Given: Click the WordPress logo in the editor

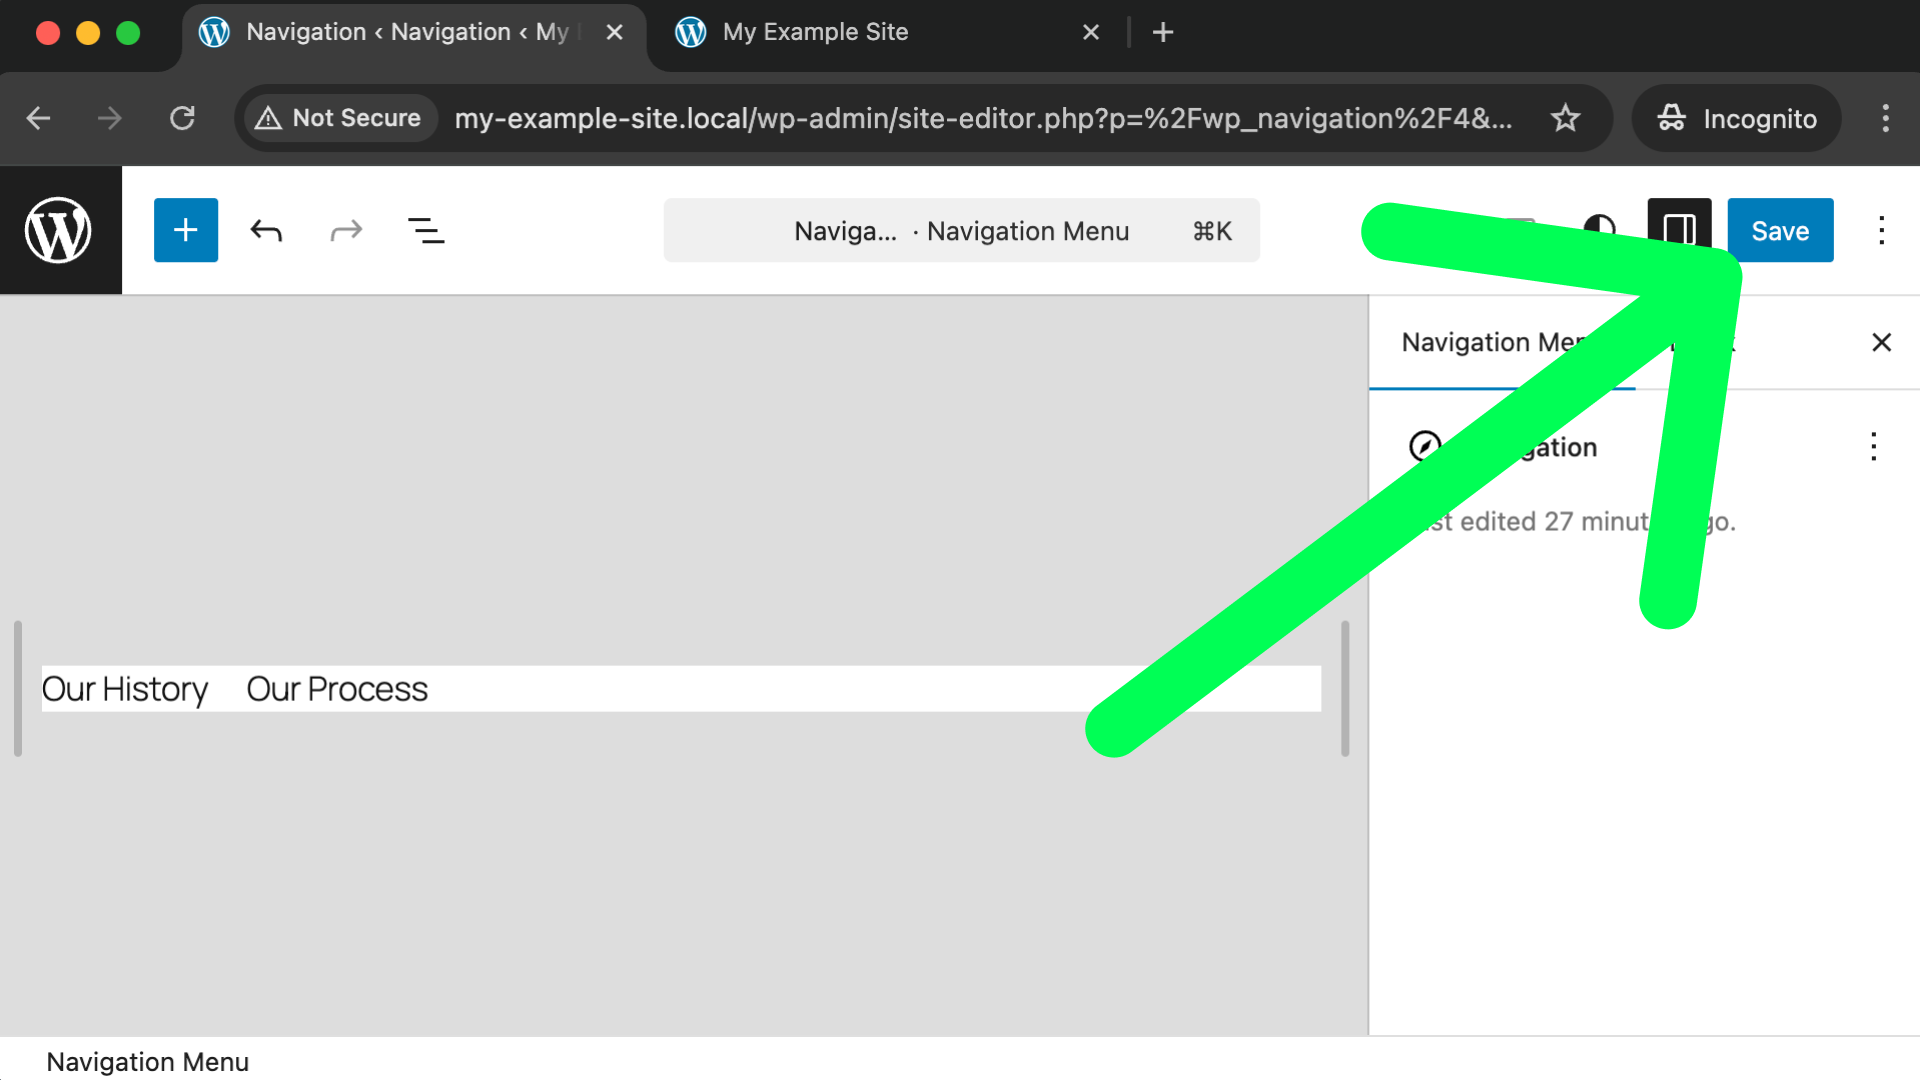Looking at the screenshot, I should (x=59, y=230).
